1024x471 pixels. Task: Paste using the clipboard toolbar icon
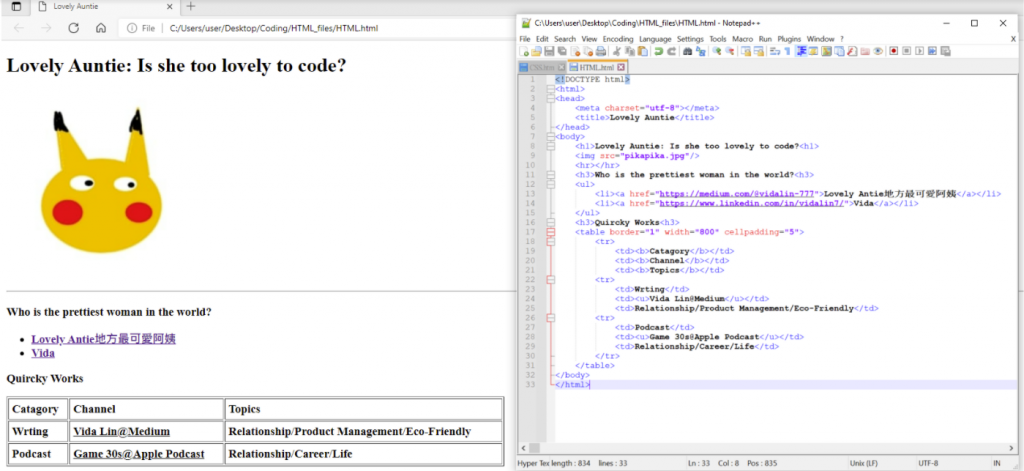click(643, 51)
